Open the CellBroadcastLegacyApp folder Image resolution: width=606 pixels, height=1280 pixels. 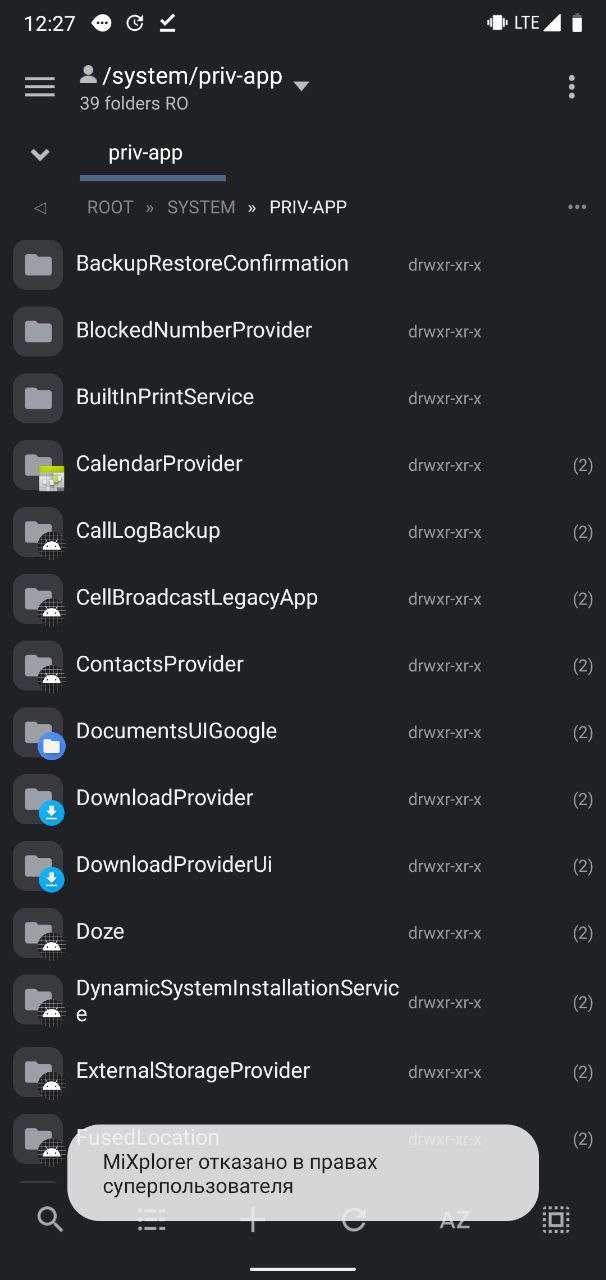[x=303, y=599]
